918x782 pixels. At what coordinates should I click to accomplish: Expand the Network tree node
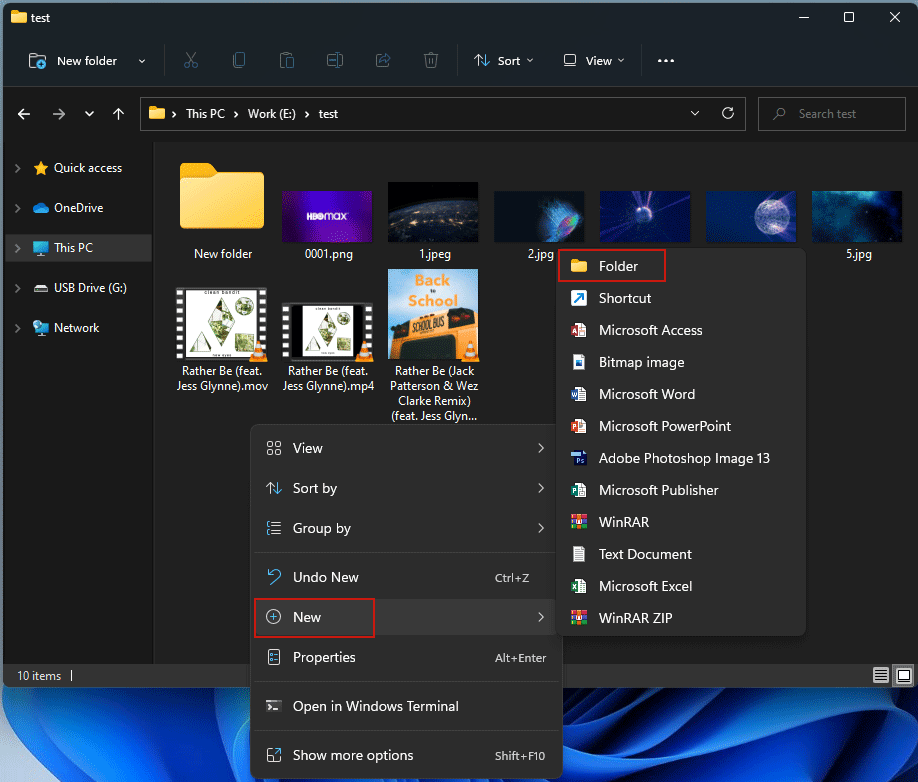[x=18, y=328]
